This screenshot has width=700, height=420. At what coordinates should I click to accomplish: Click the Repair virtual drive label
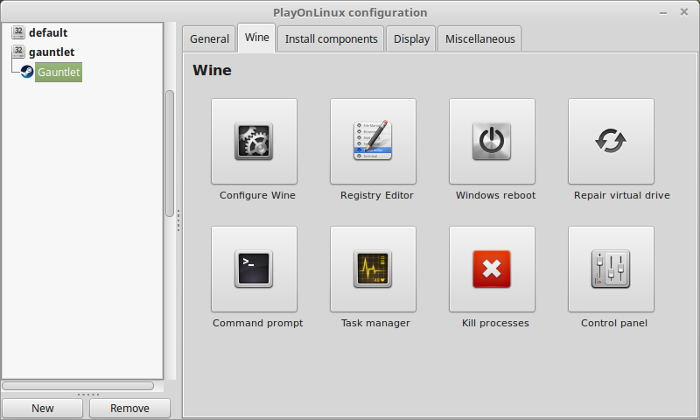click(x=622, y=195)
